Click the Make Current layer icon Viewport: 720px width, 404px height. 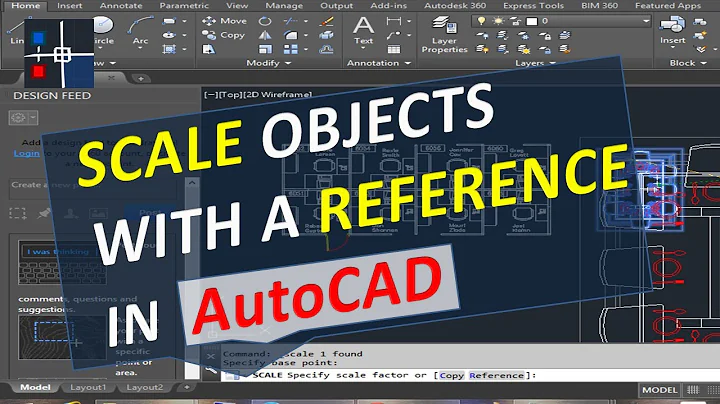(x=565, y=35)
